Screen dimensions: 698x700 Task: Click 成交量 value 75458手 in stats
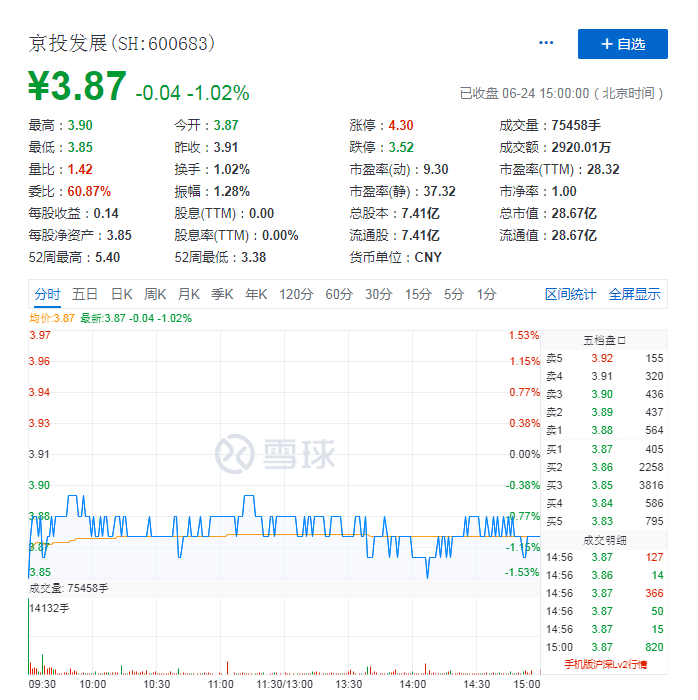tap(576, 125)
